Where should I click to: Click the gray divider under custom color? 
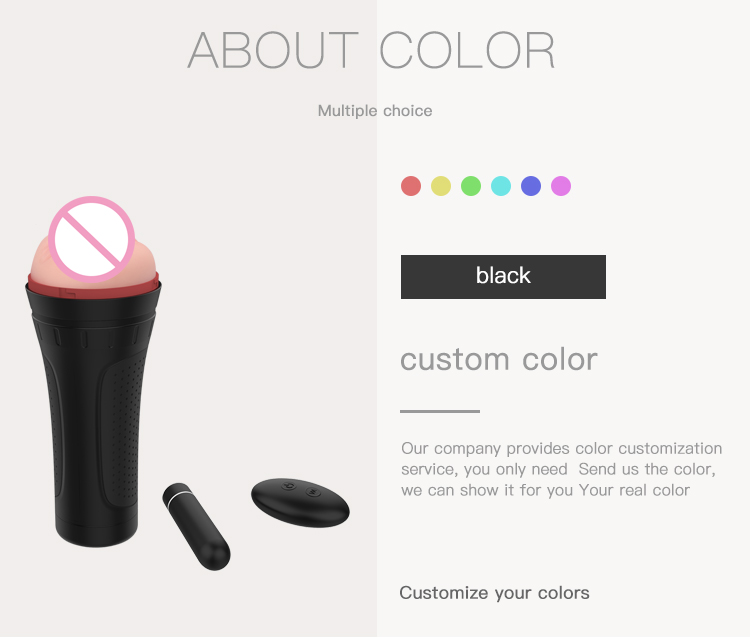(x=440, y=411)
